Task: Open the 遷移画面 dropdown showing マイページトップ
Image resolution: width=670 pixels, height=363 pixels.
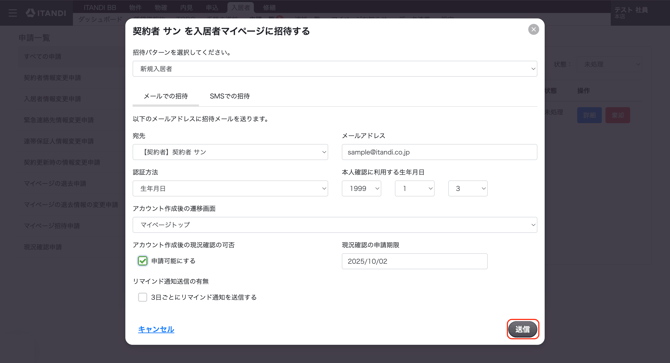Action: (335, 225)
